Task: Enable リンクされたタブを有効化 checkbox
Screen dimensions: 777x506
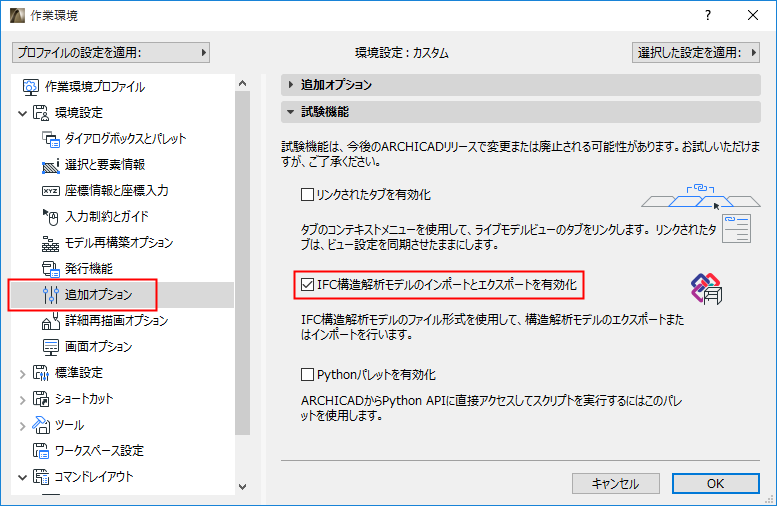Action: point(307,194)
